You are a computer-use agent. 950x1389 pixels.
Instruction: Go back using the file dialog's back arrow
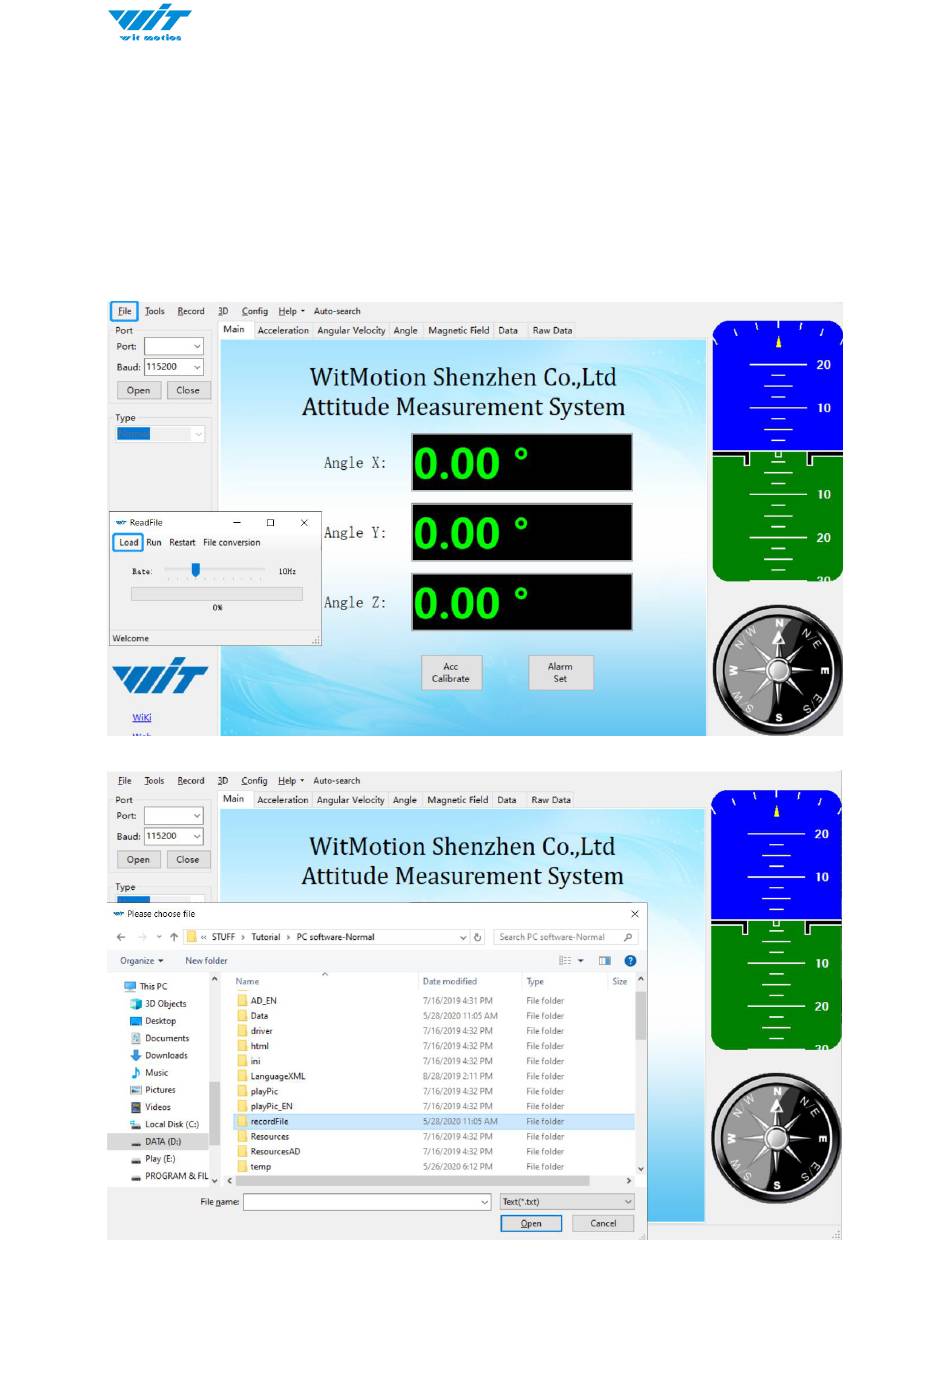[121, 937]
